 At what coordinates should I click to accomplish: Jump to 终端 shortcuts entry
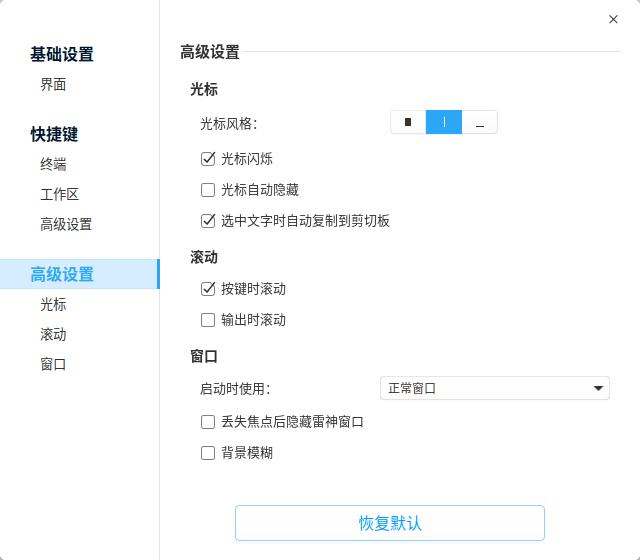53,164
